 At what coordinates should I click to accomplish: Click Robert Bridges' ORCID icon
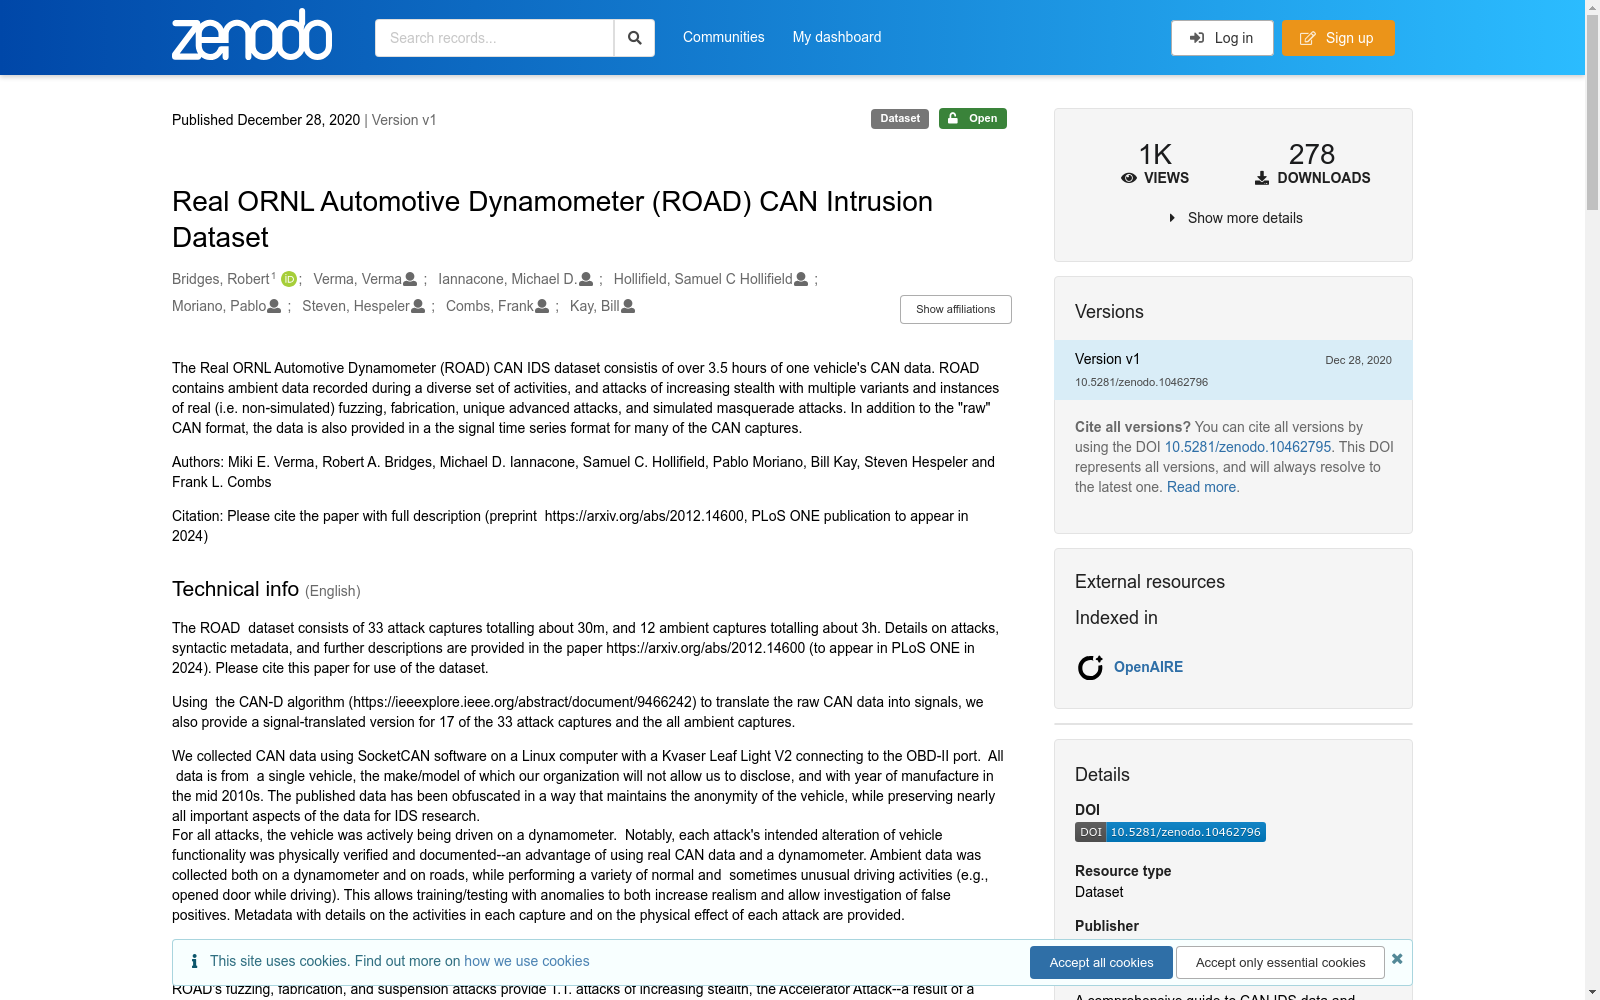(289, 279)
